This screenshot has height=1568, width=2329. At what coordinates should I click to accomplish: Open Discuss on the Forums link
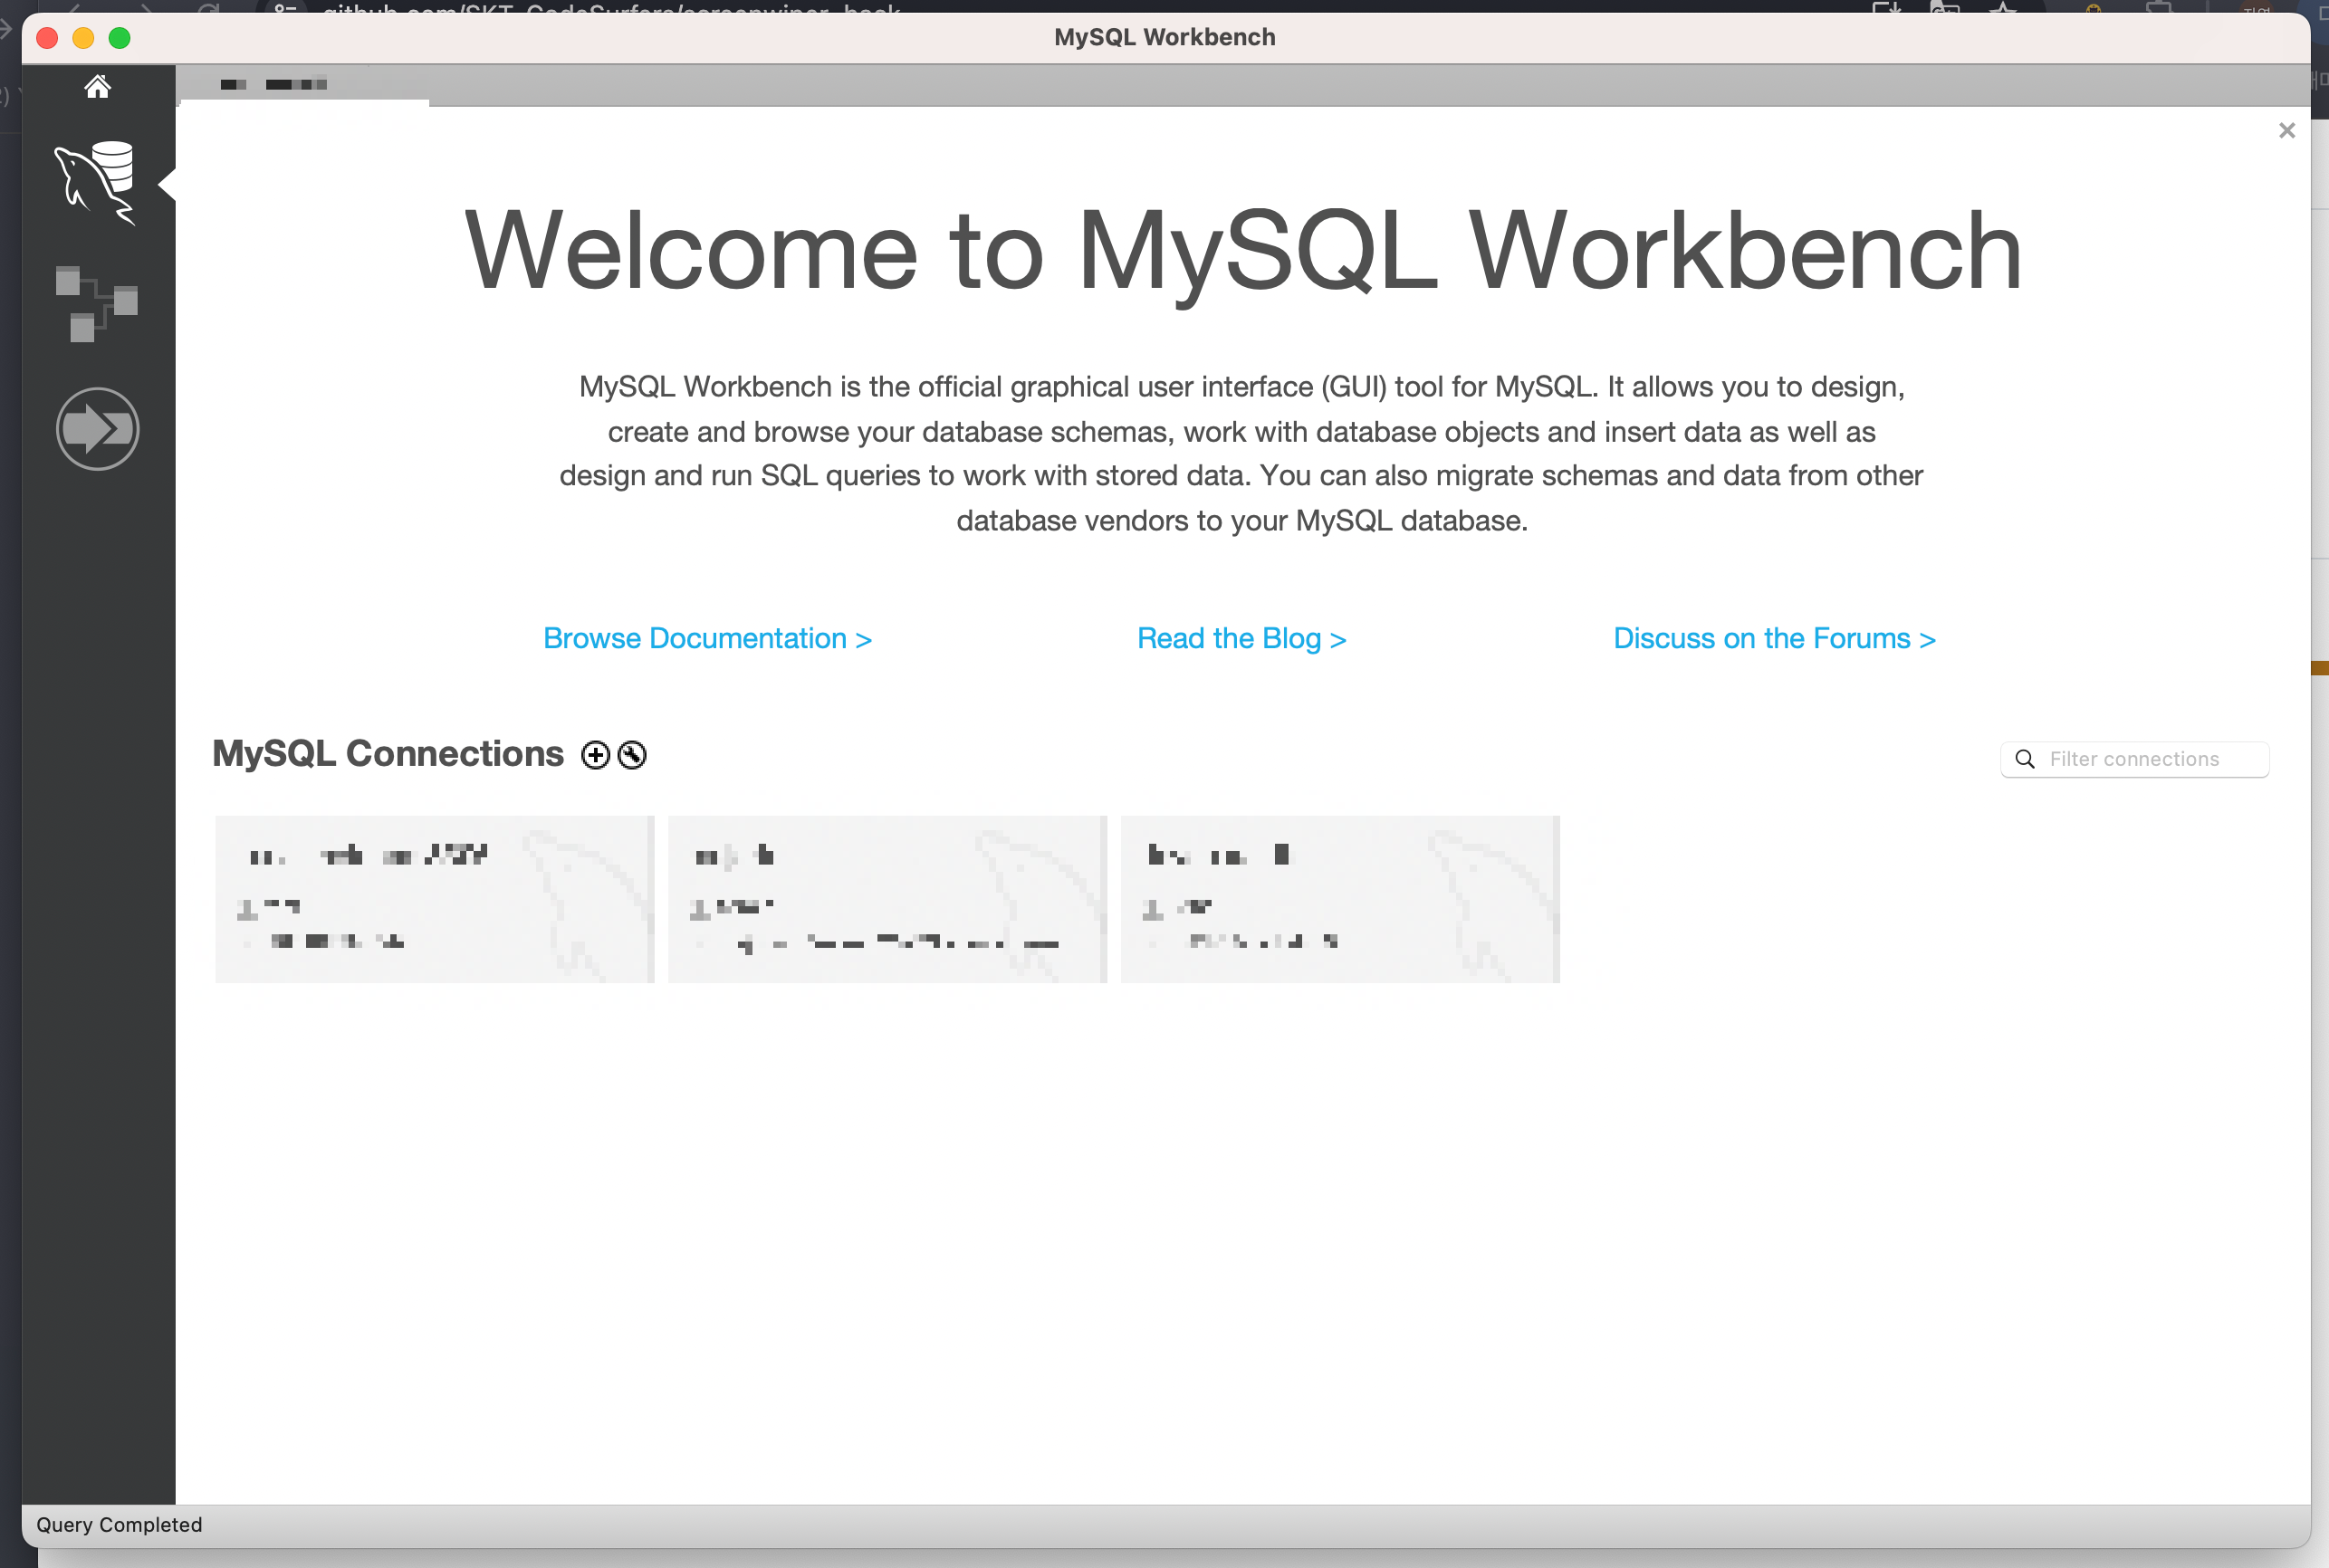point(1774,638)
